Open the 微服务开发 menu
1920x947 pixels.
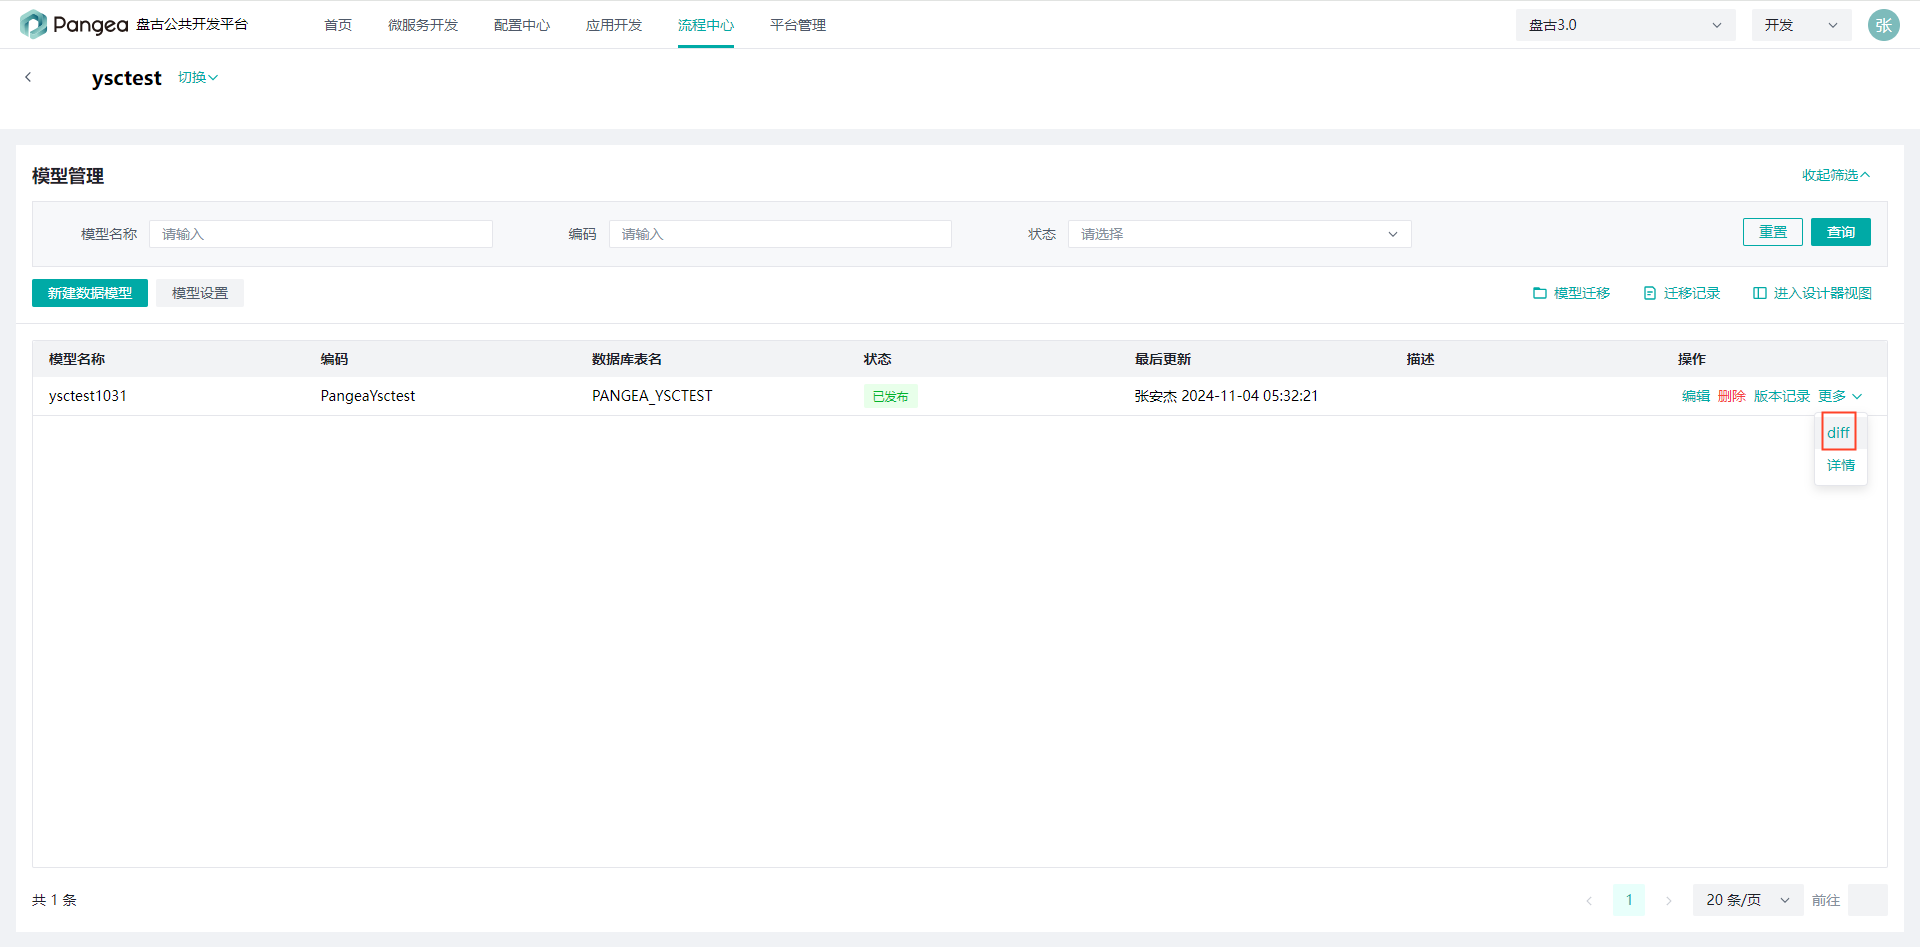point(423,25)
